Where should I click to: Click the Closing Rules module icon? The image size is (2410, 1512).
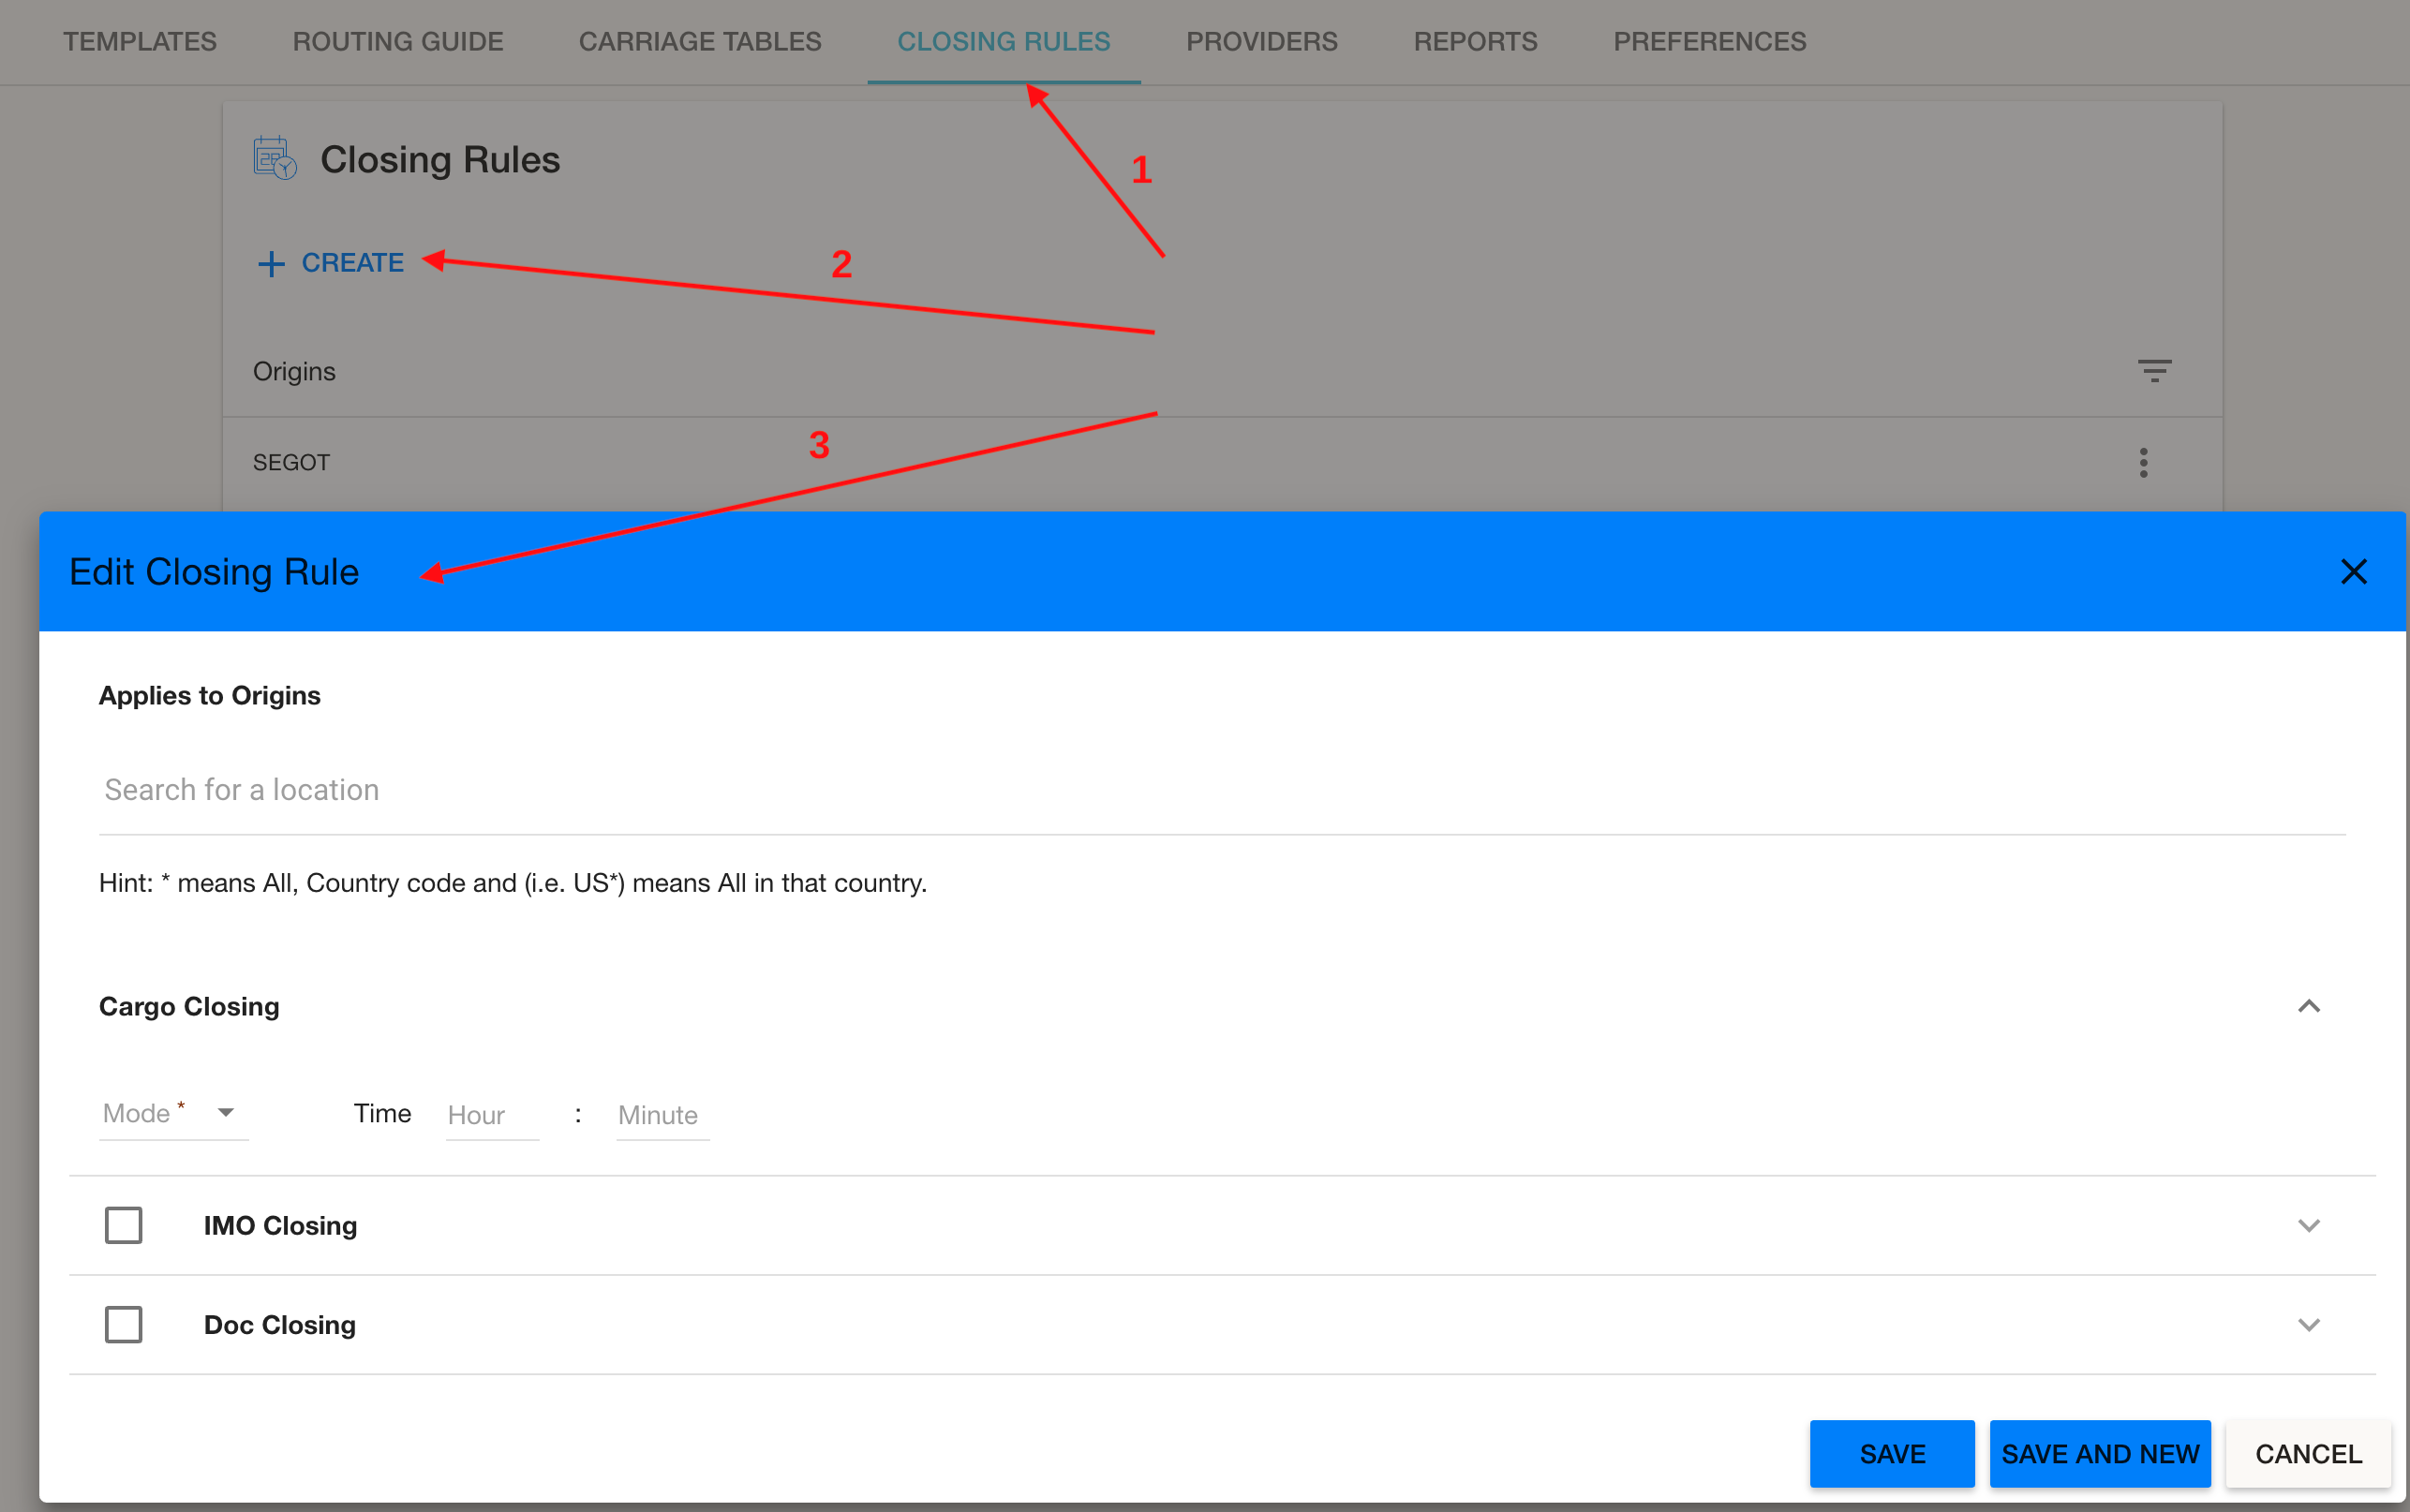click(x=274, y=160)
